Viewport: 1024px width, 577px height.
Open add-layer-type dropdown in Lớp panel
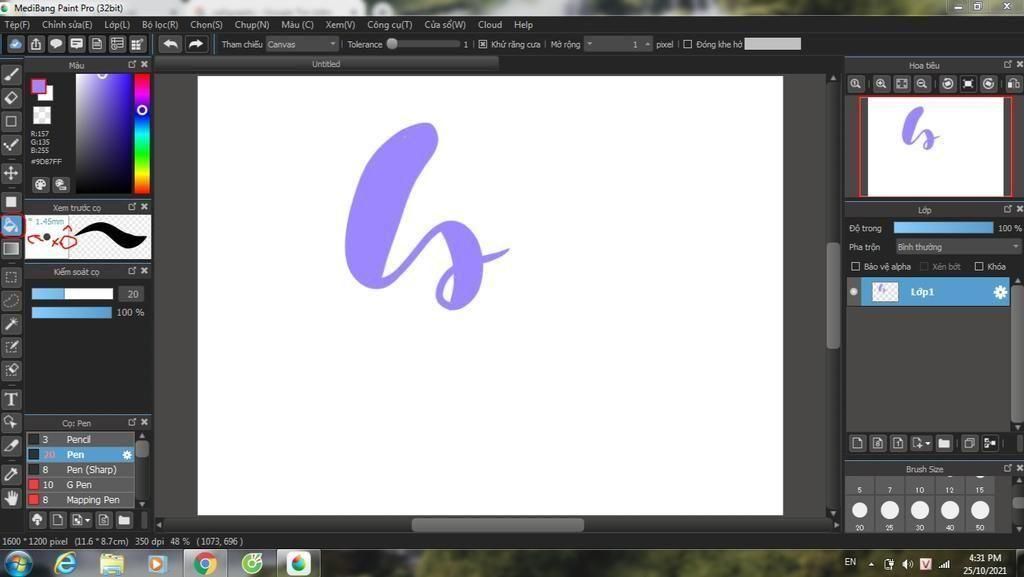(921, 443)
